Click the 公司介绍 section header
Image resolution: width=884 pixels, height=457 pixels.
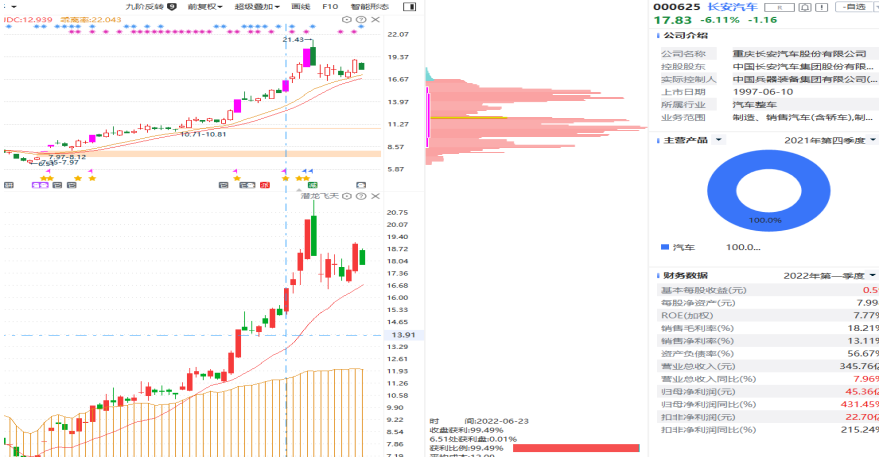pyautogui.click(x=685, y=36)
